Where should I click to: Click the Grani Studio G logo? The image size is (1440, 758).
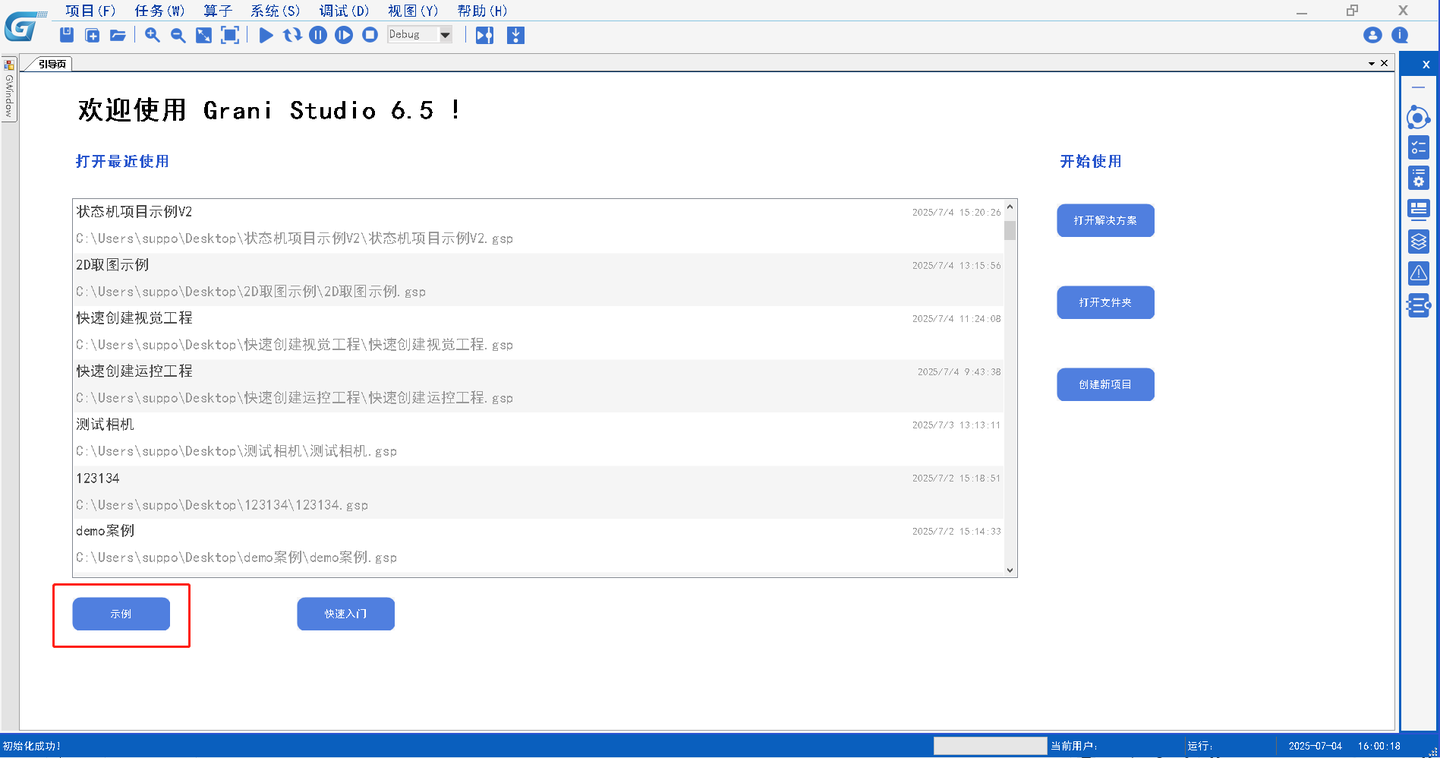tap(26, 25)
